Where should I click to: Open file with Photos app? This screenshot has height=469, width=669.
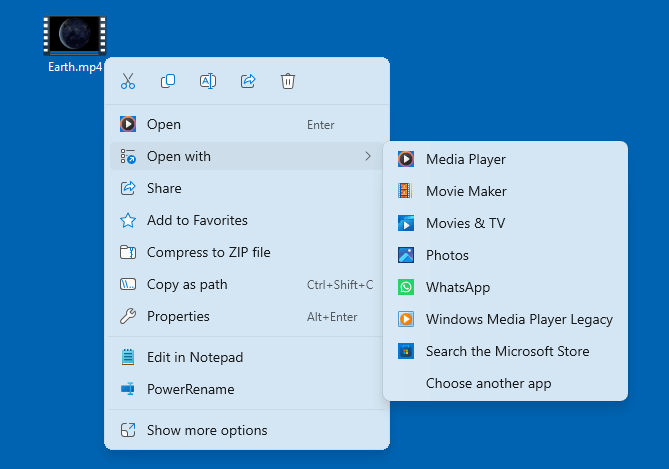pyautogui.click(x=505, y=255)
